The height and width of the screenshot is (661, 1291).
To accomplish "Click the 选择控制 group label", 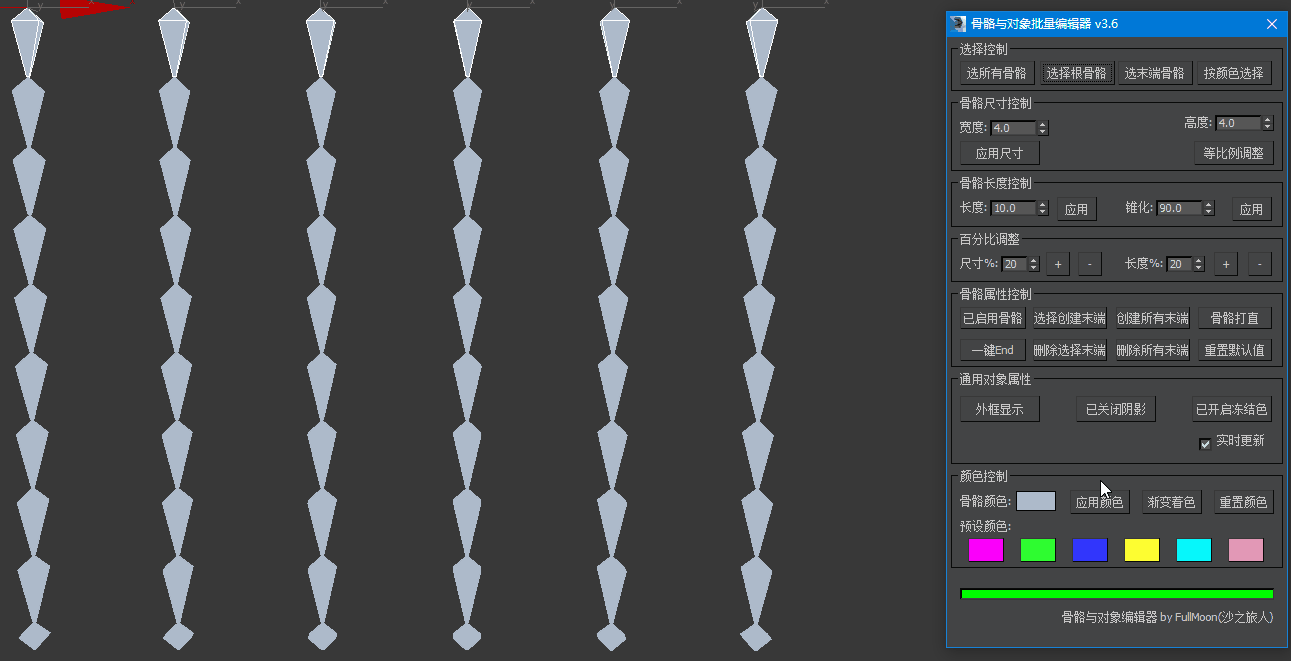I will tap(984, 49).
